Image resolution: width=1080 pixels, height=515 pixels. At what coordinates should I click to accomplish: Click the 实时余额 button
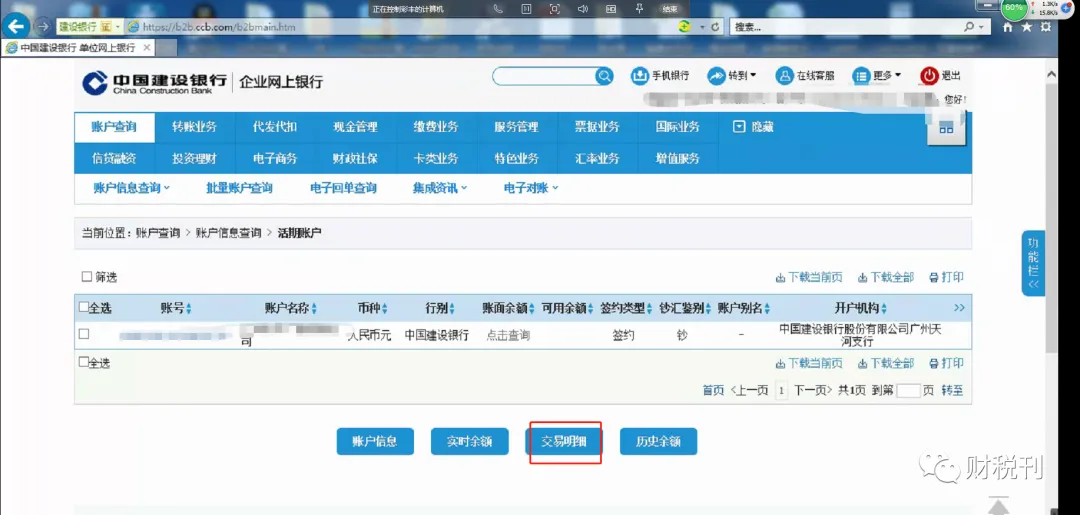coord(469,441)
